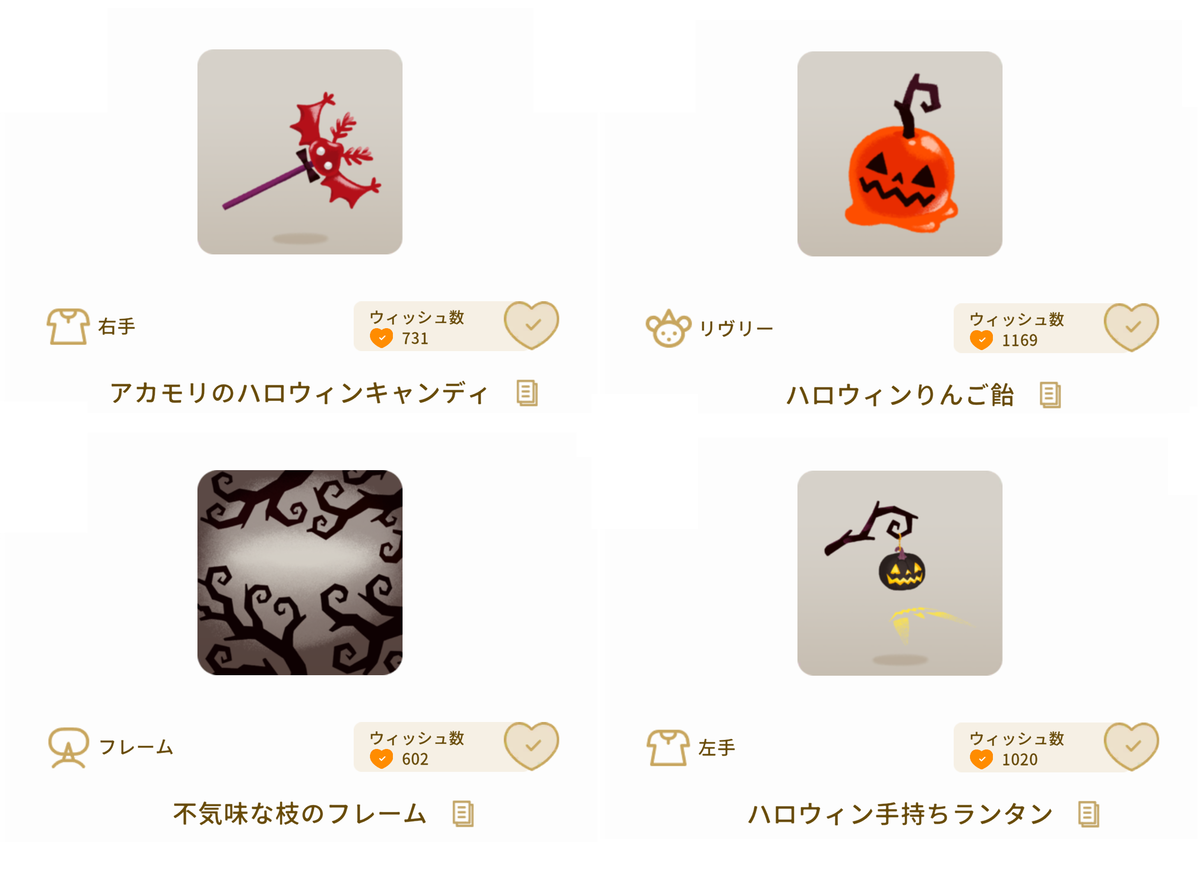
Task: Click the orange wish badge showing 1169
Action: pyautogui.click(x=981, y=340)
